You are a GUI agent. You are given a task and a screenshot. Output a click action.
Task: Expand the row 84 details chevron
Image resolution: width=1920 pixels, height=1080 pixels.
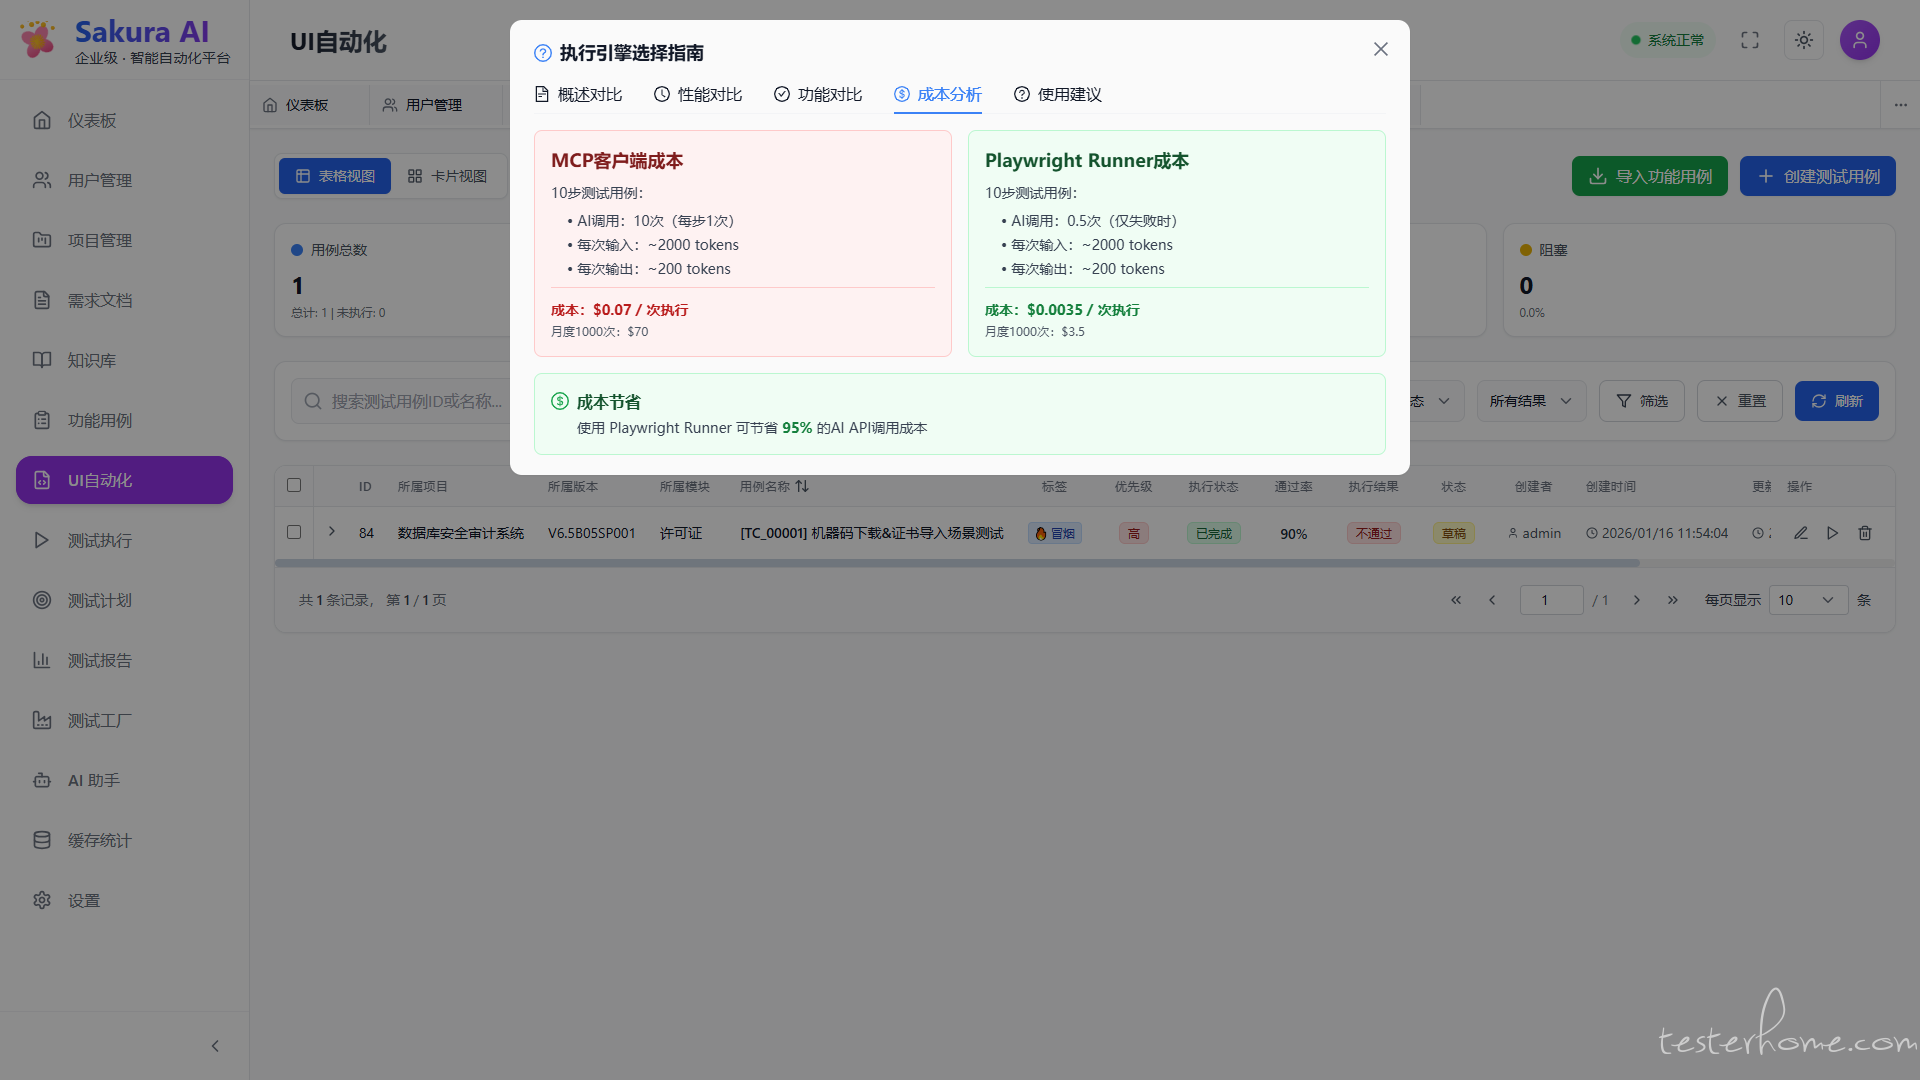(332, 532)
